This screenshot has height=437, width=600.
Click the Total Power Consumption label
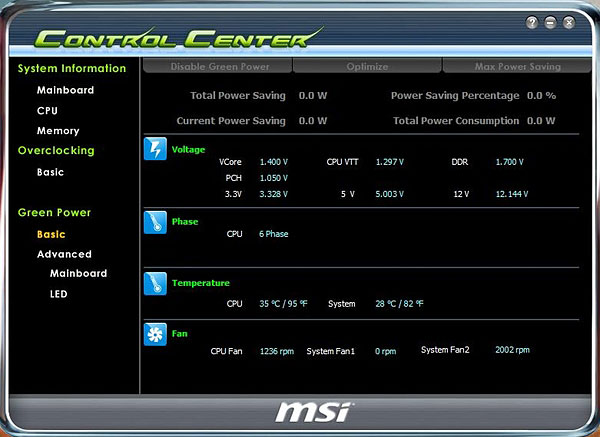pyautogui.click(x=456, y=121)
